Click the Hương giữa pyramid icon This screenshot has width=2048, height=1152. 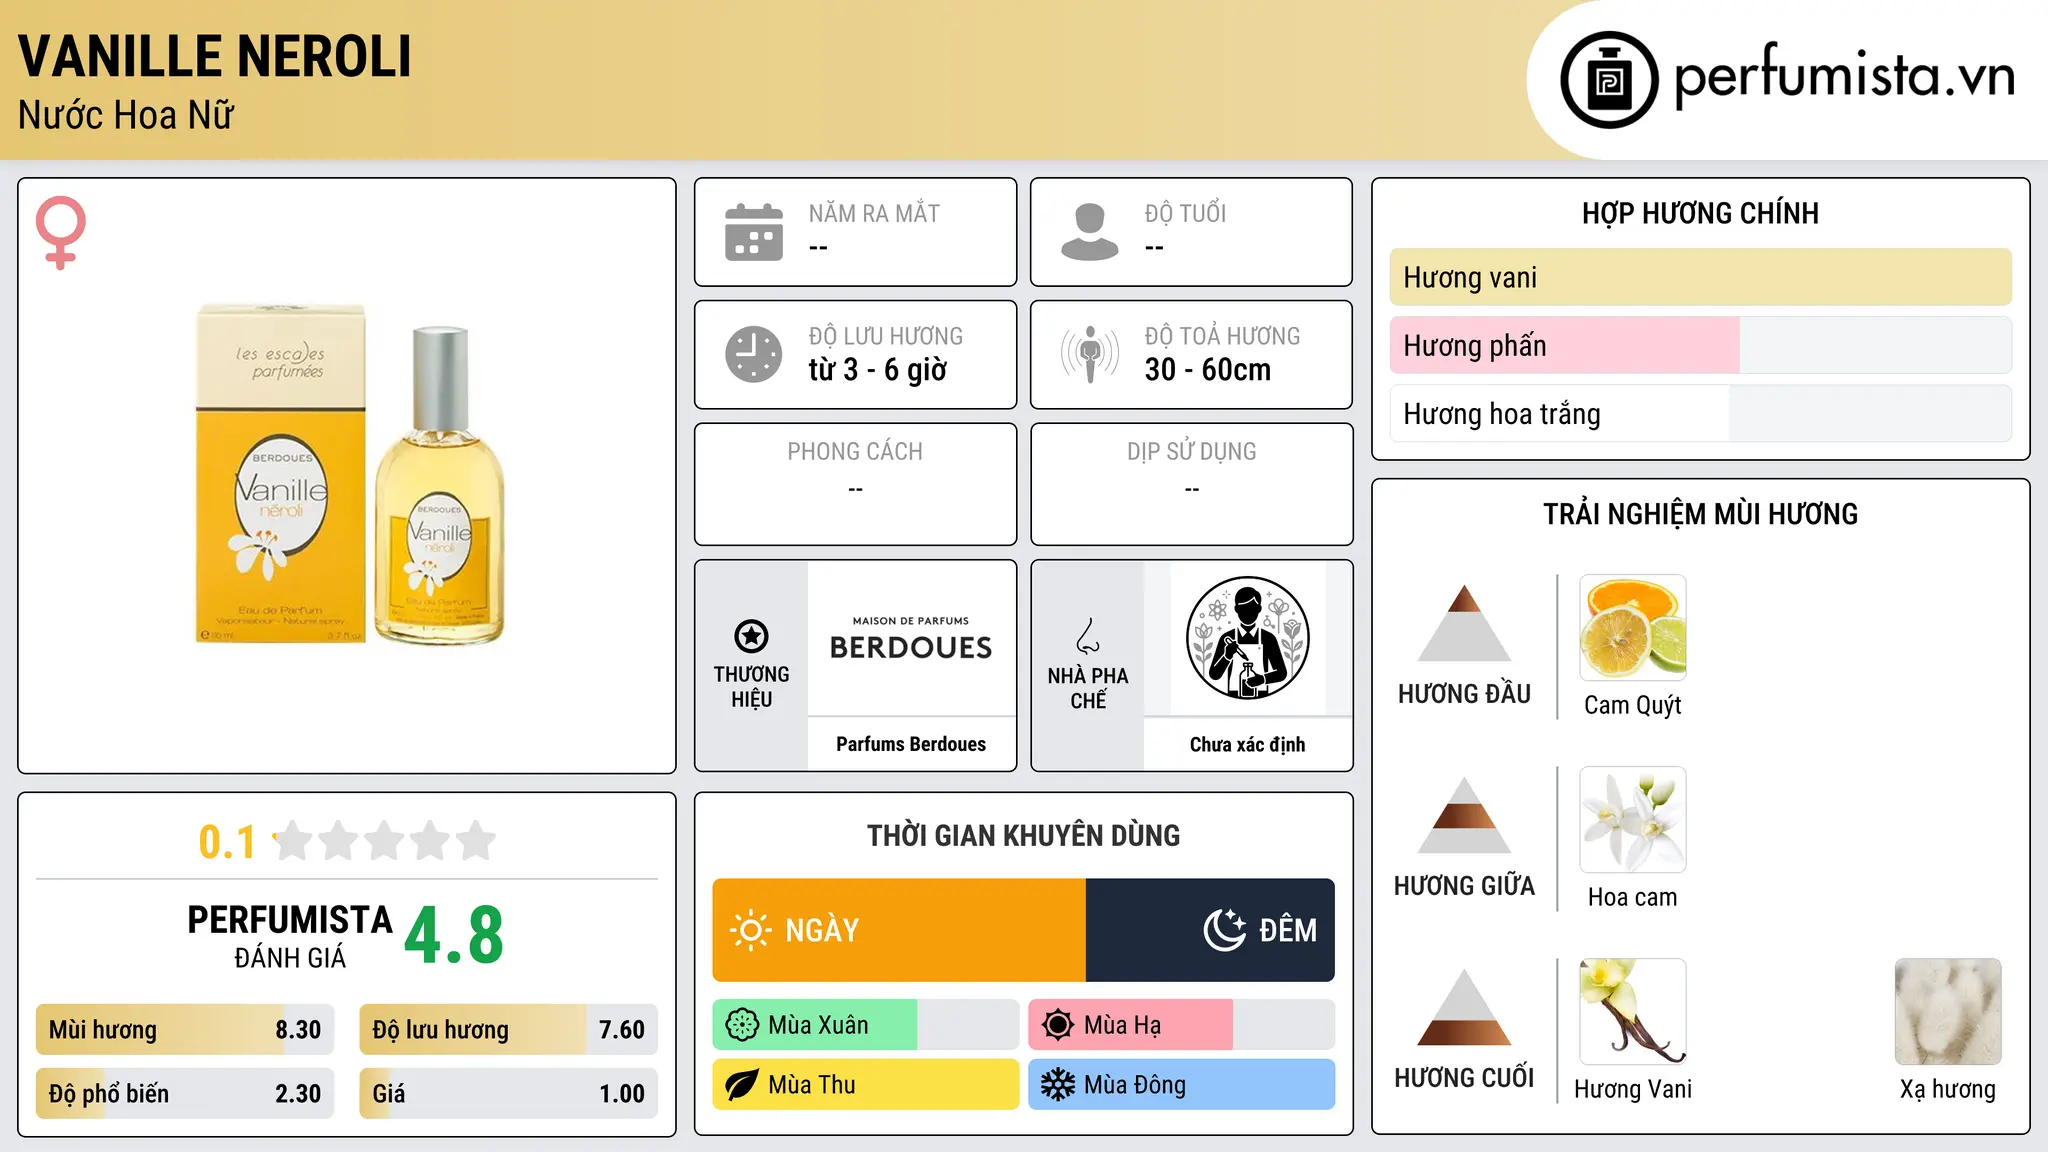(1464, 815)
